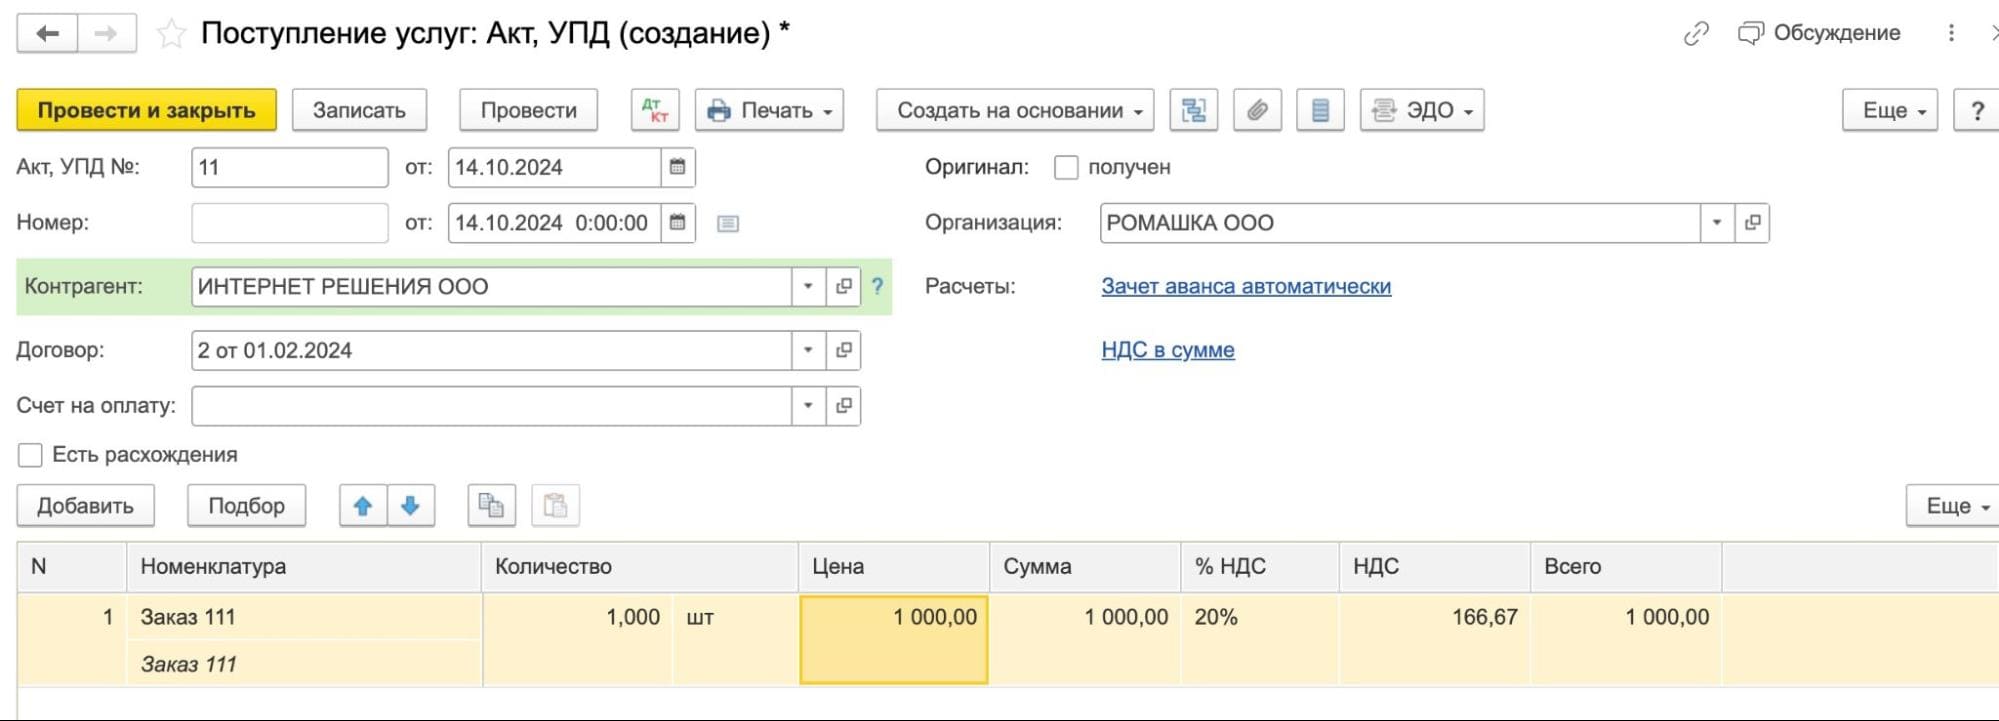The image size is (1999, 721).
Task: Open the Создать на основании menu
Action: tap(1014, 110)
